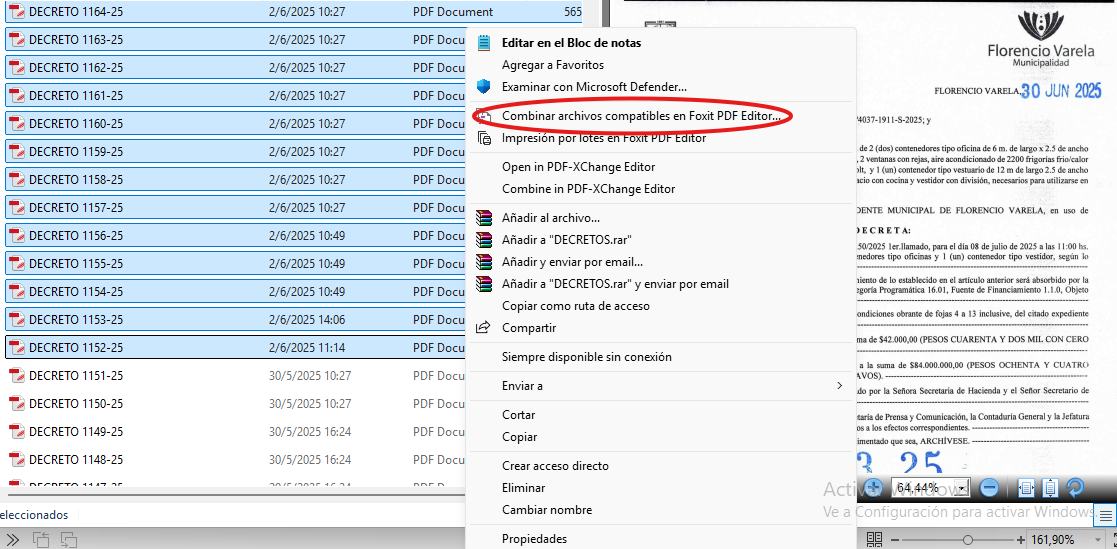1117x549 pixels.
Task: Click the WinRAR icon next to Añadir y enviar por email
Action: click(x=484, y=262)
